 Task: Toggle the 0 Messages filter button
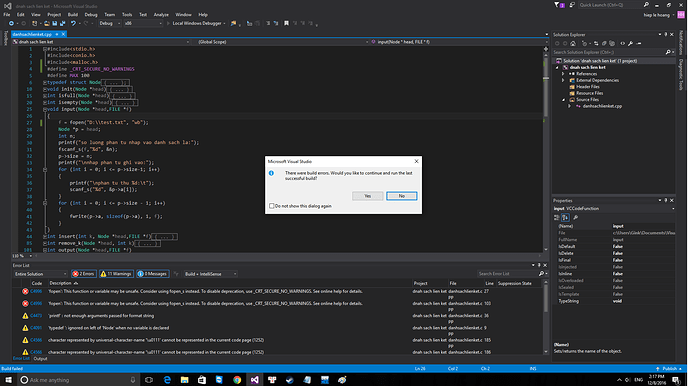(x=152, y=274)
